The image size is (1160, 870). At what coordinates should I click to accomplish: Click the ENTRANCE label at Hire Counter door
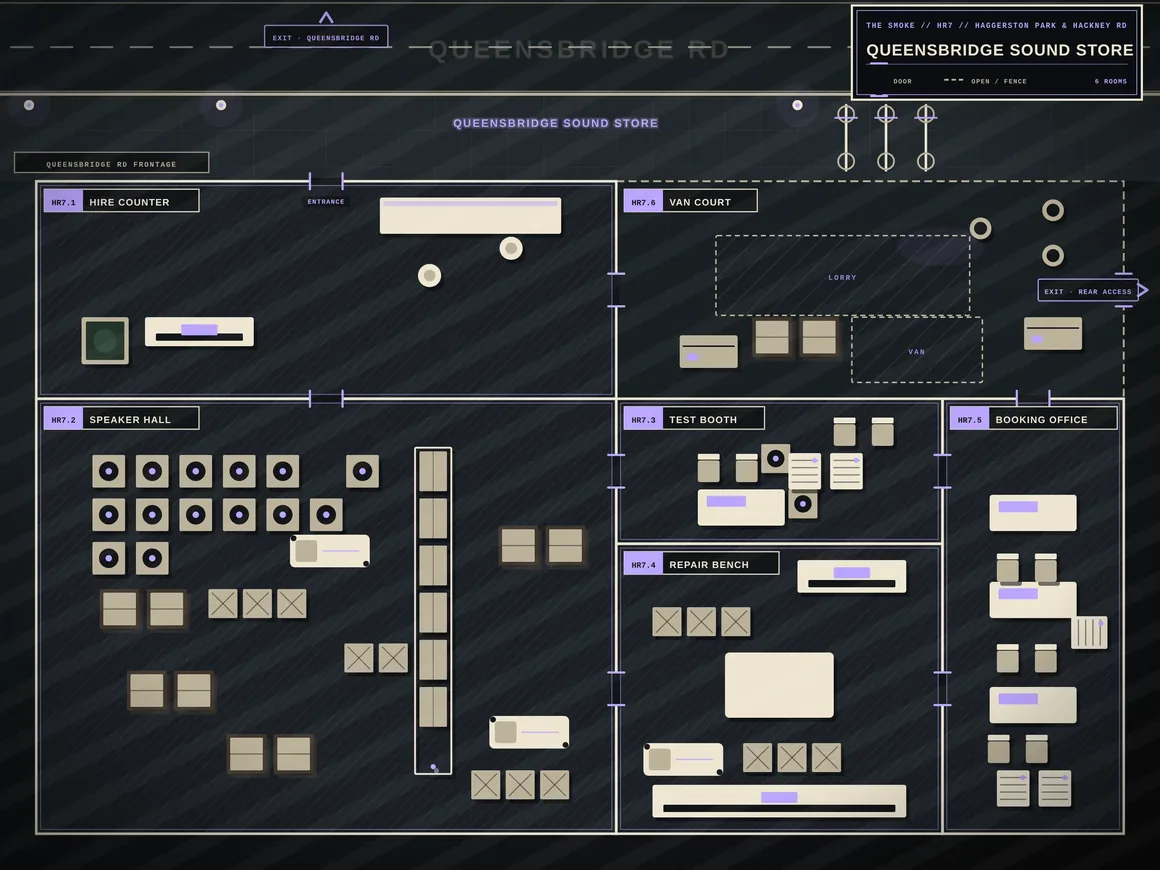pos(326,201)
